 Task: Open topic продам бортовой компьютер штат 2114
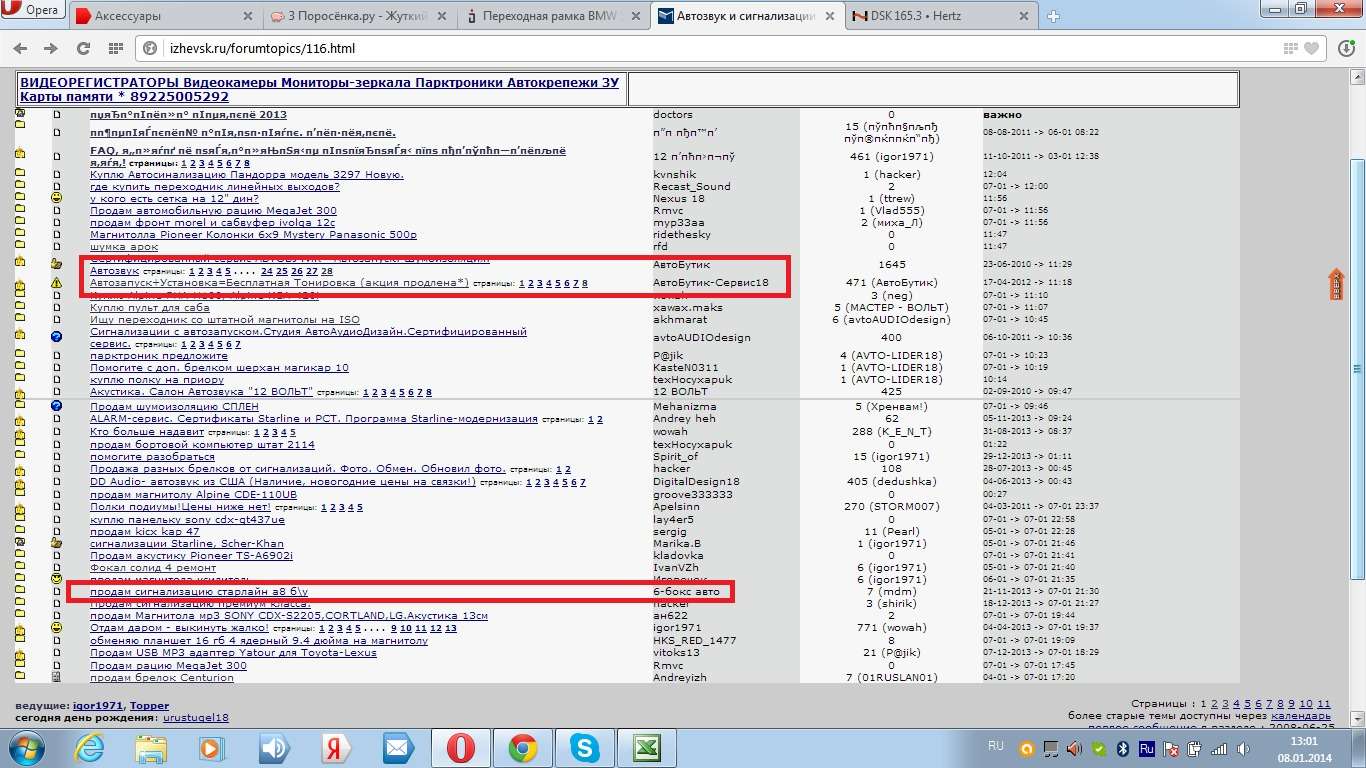click(x=202, y=444)
